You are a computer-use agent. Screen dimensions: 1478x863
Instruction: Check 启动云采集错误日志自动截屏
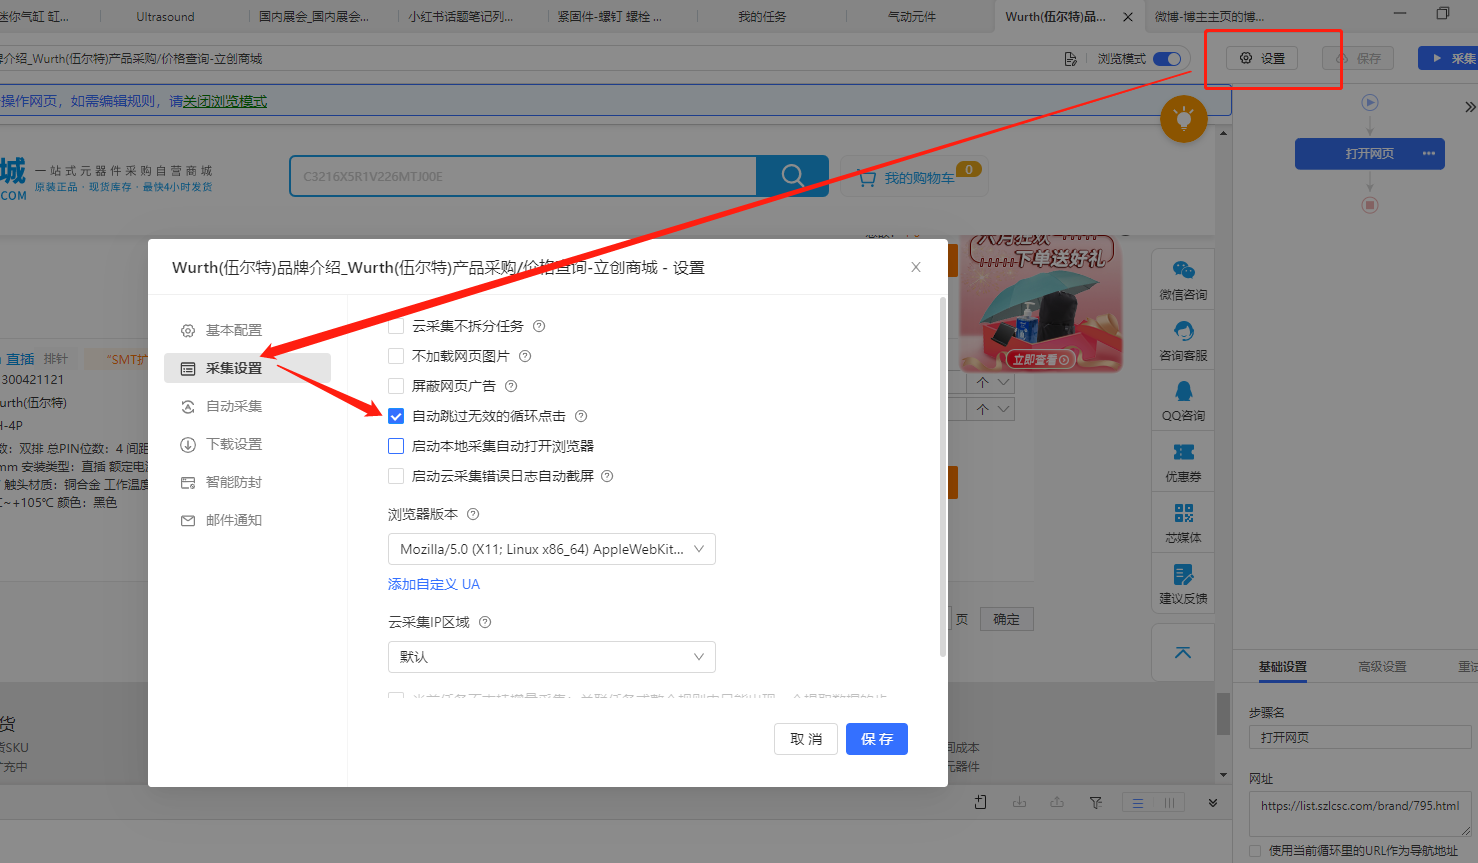point(396,476)
